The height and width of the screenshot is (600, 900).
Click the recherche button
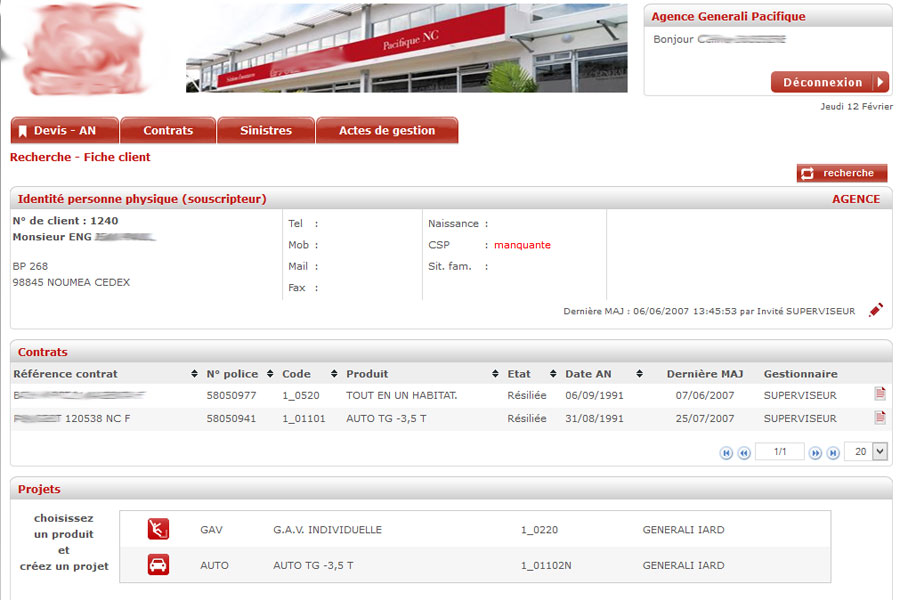841,173
